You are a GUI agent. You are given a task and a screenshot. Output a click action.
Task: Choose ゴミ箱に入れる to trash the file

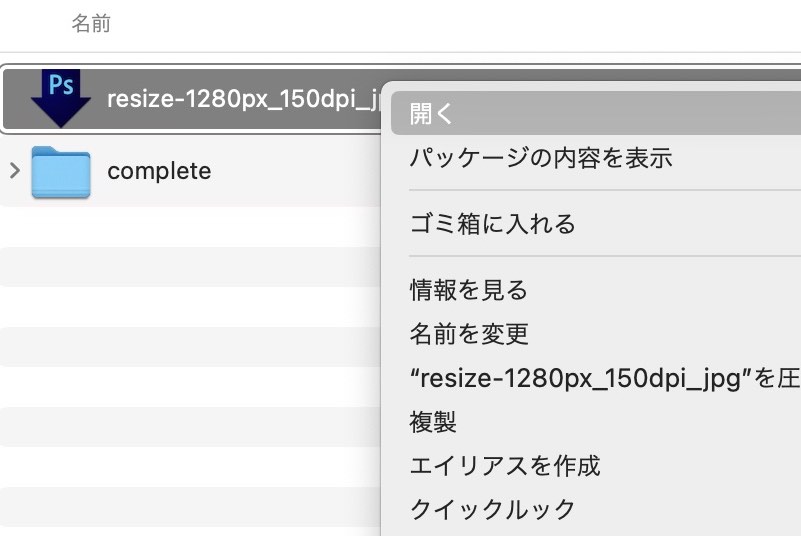pos(493,224)
